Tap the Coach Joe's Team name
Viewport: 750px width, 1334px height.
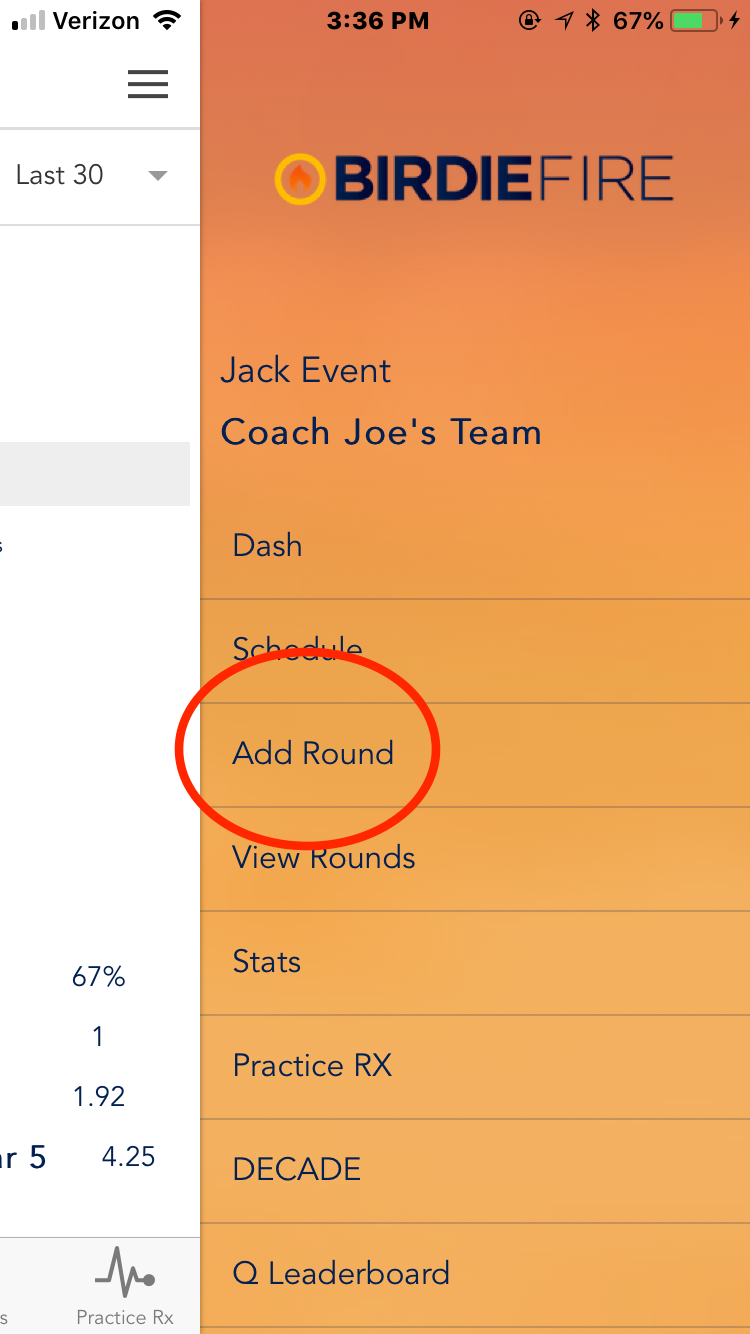pos(381,432)
